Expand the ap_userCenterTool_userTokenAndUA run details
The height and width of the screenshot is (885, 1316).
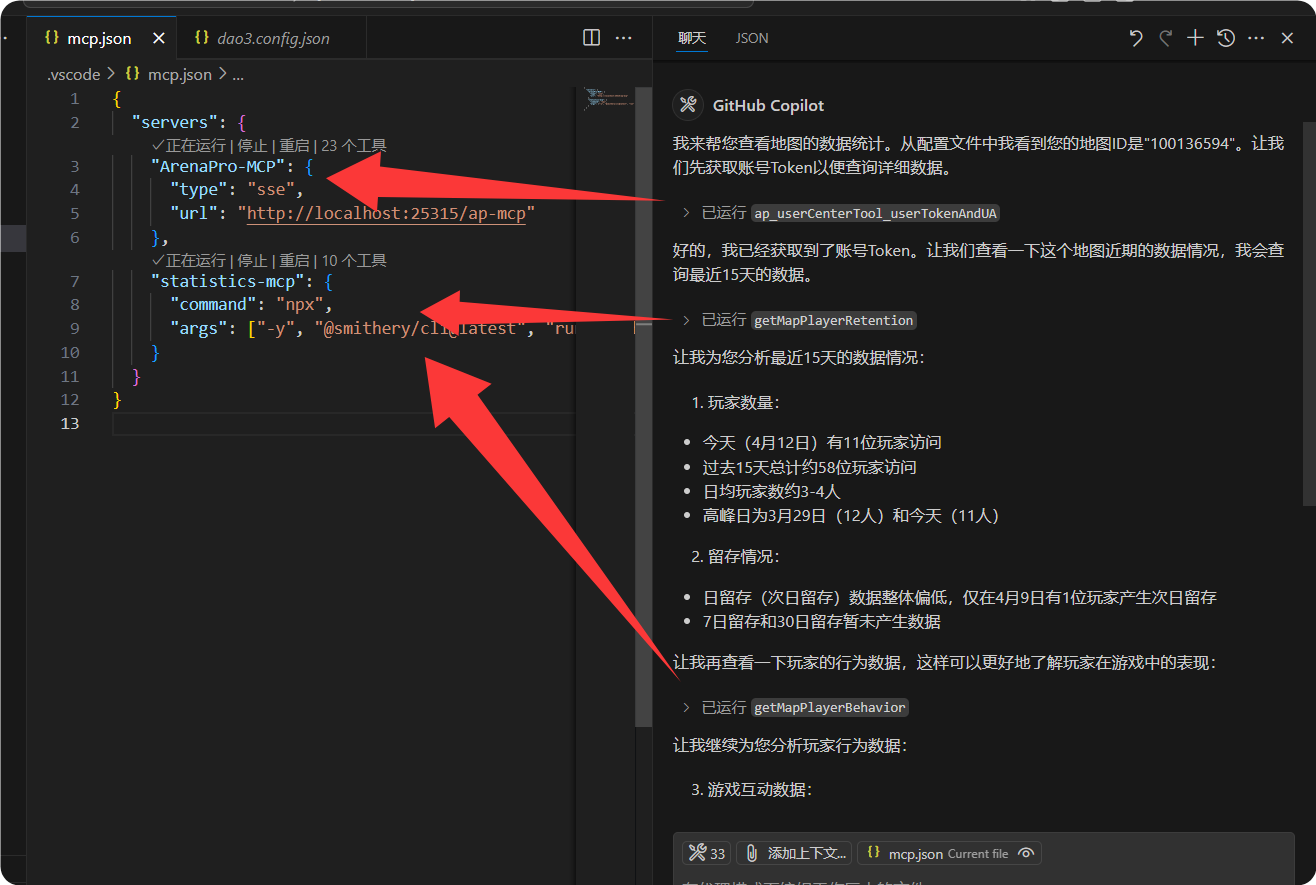click(x=686, y=213)
